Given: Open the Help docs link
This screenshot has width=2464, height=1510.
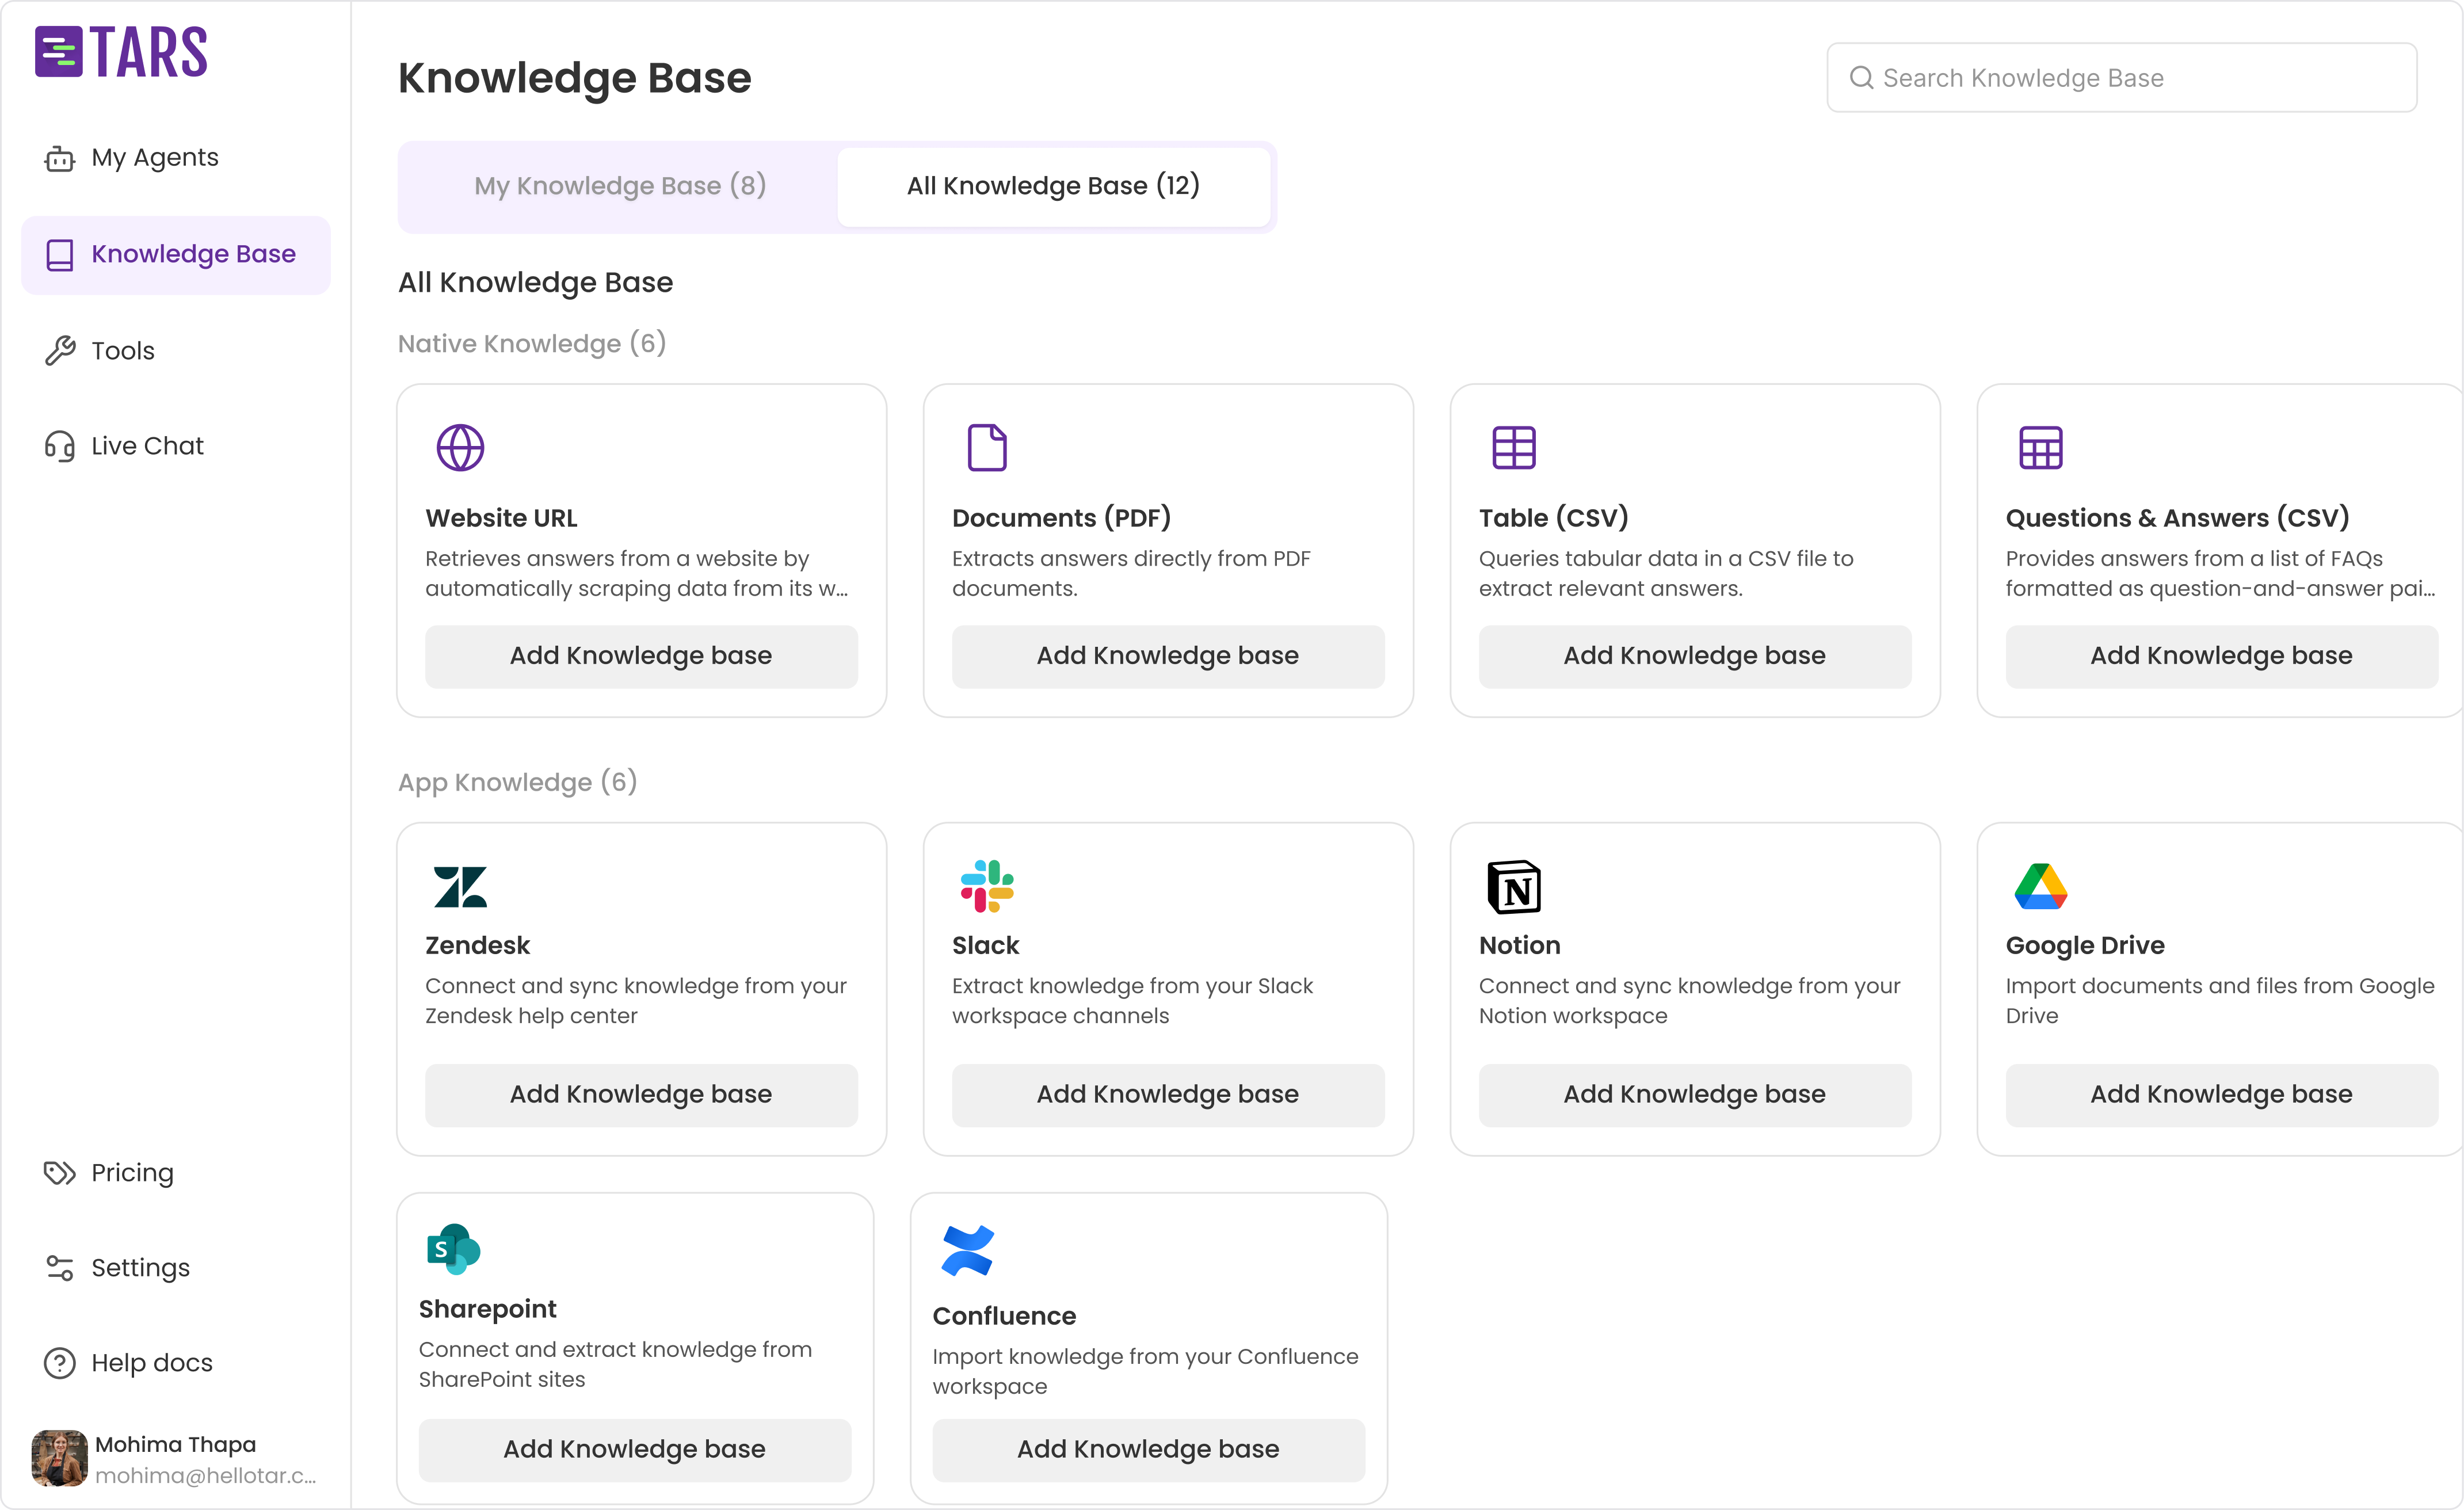Looking at the screenshot, I should pyautogui.click(x=151, y=1363).
